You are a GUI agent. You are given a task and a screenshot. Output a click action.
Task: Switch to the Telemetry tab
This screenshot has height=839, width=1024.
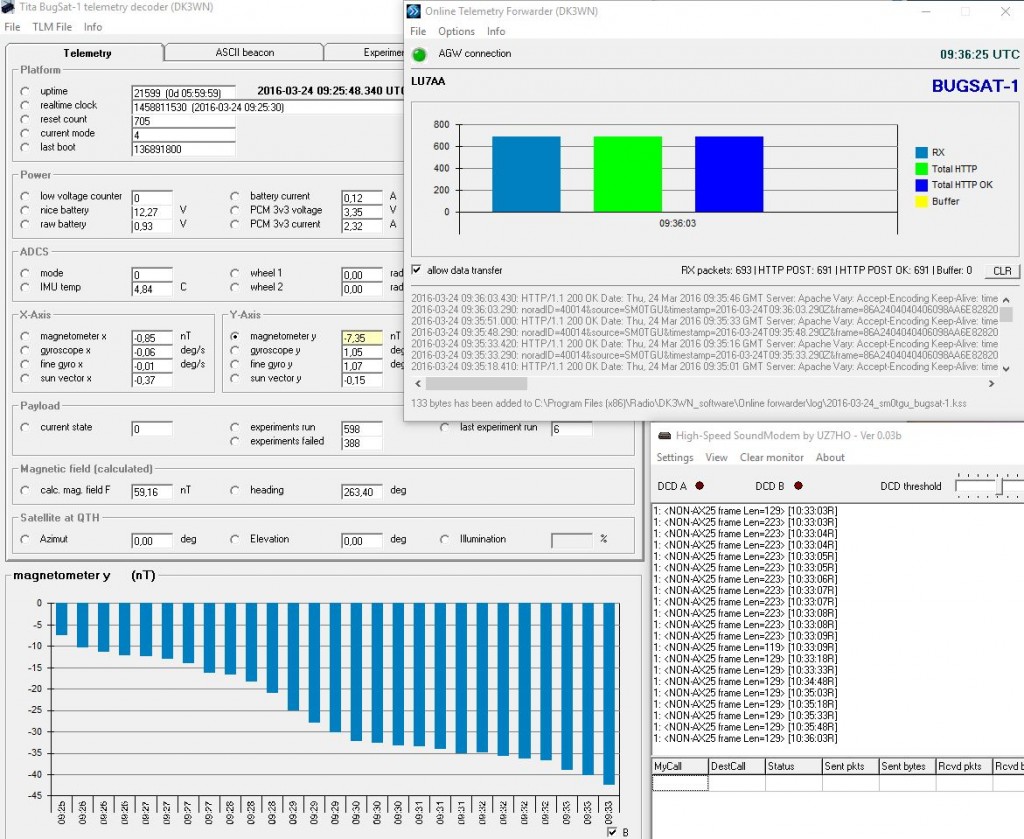pos(87,53)
